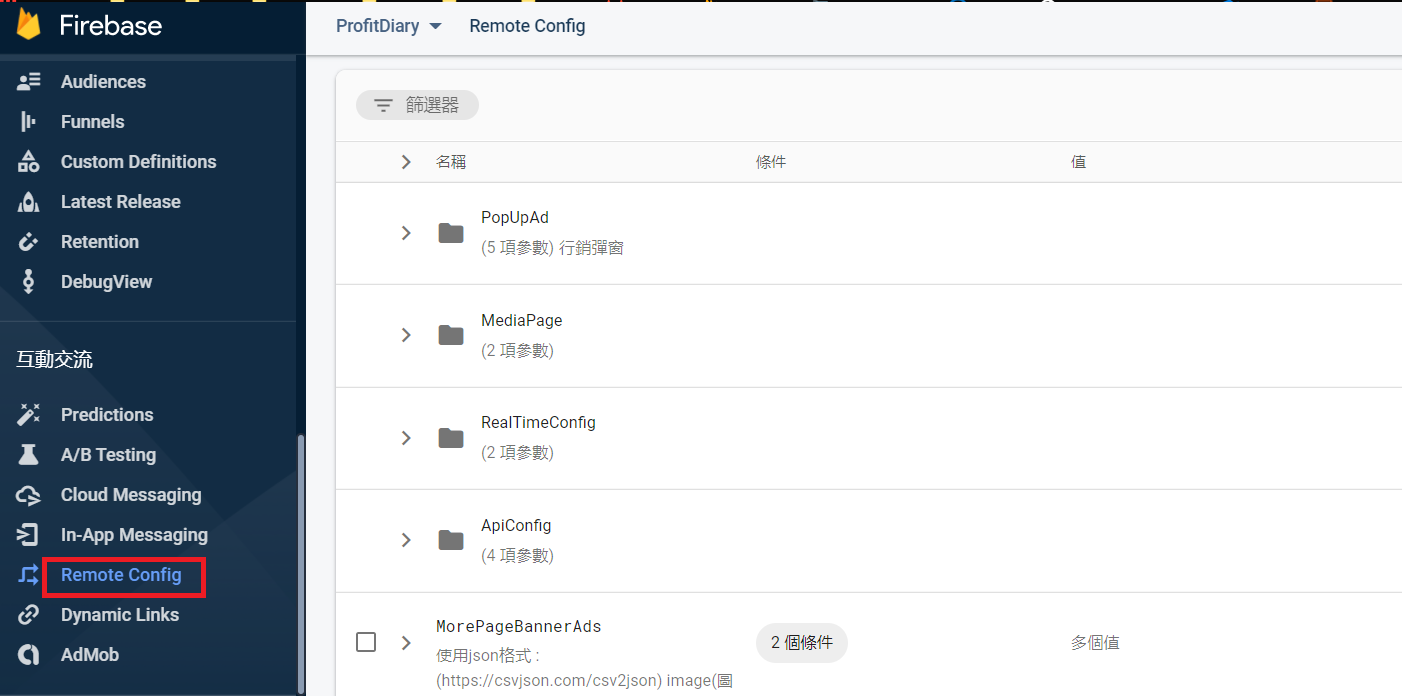Select the Custom Definitions shapes icon
The height and width of the screenshot is (696, 1402).
(x=29, y=162)
